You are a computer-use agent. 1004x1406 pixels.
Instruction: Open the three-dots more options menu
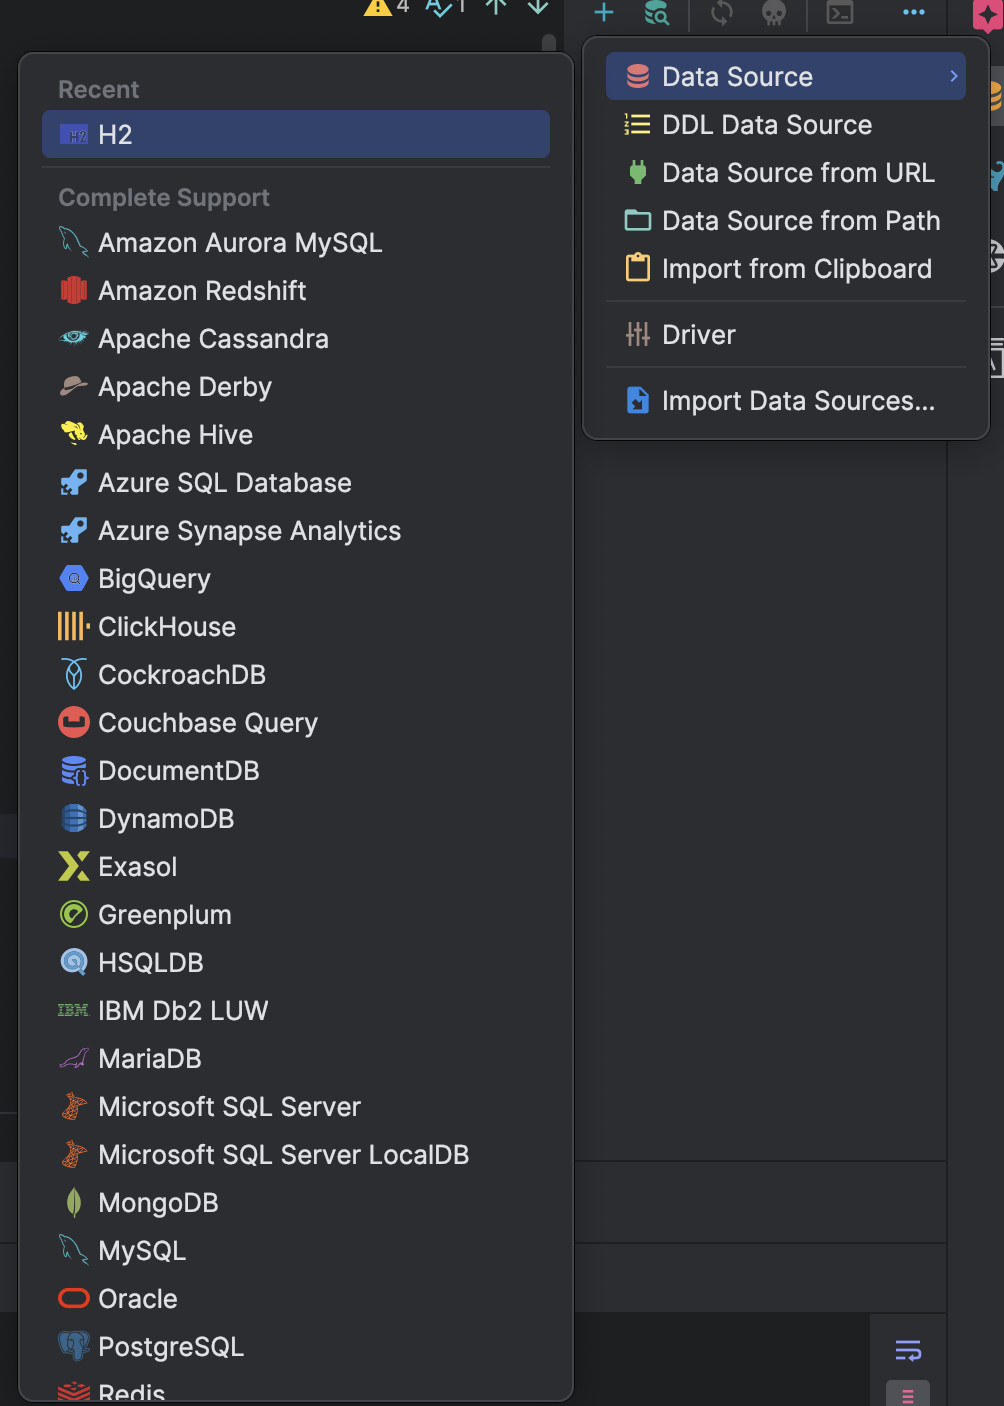point(914,12)
